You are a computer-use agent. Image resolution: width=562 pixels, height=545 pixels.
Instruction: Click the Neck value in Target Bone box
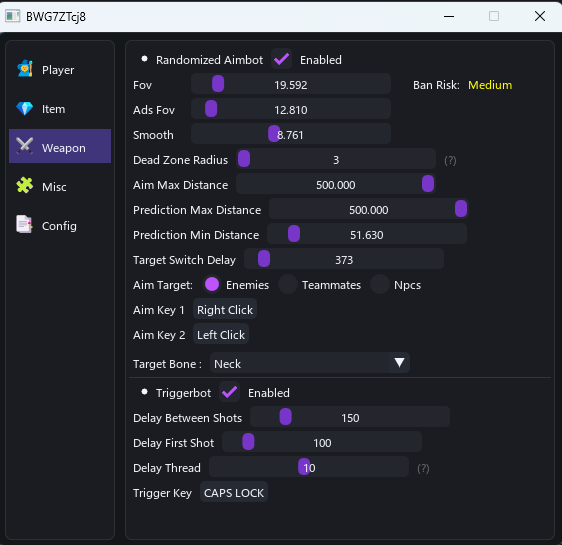pos(228,364)
